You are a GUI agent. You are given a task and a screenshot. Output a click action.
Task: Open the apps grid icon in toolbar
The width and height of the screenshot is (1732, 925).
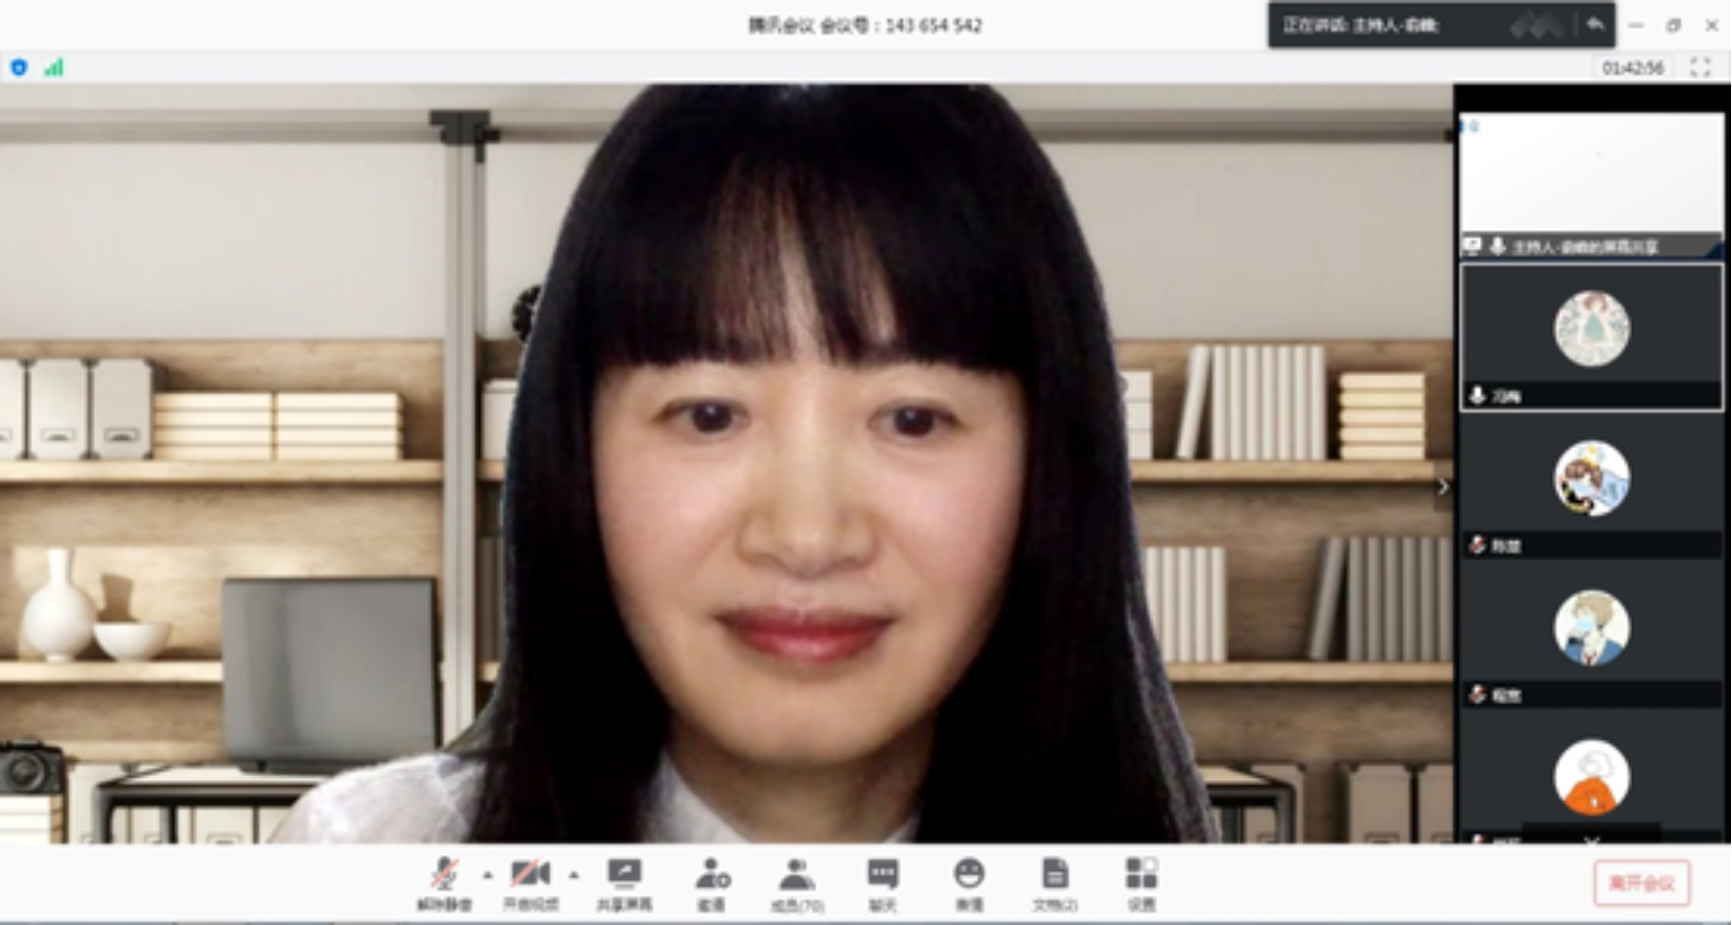click(x=1141, y=882)
